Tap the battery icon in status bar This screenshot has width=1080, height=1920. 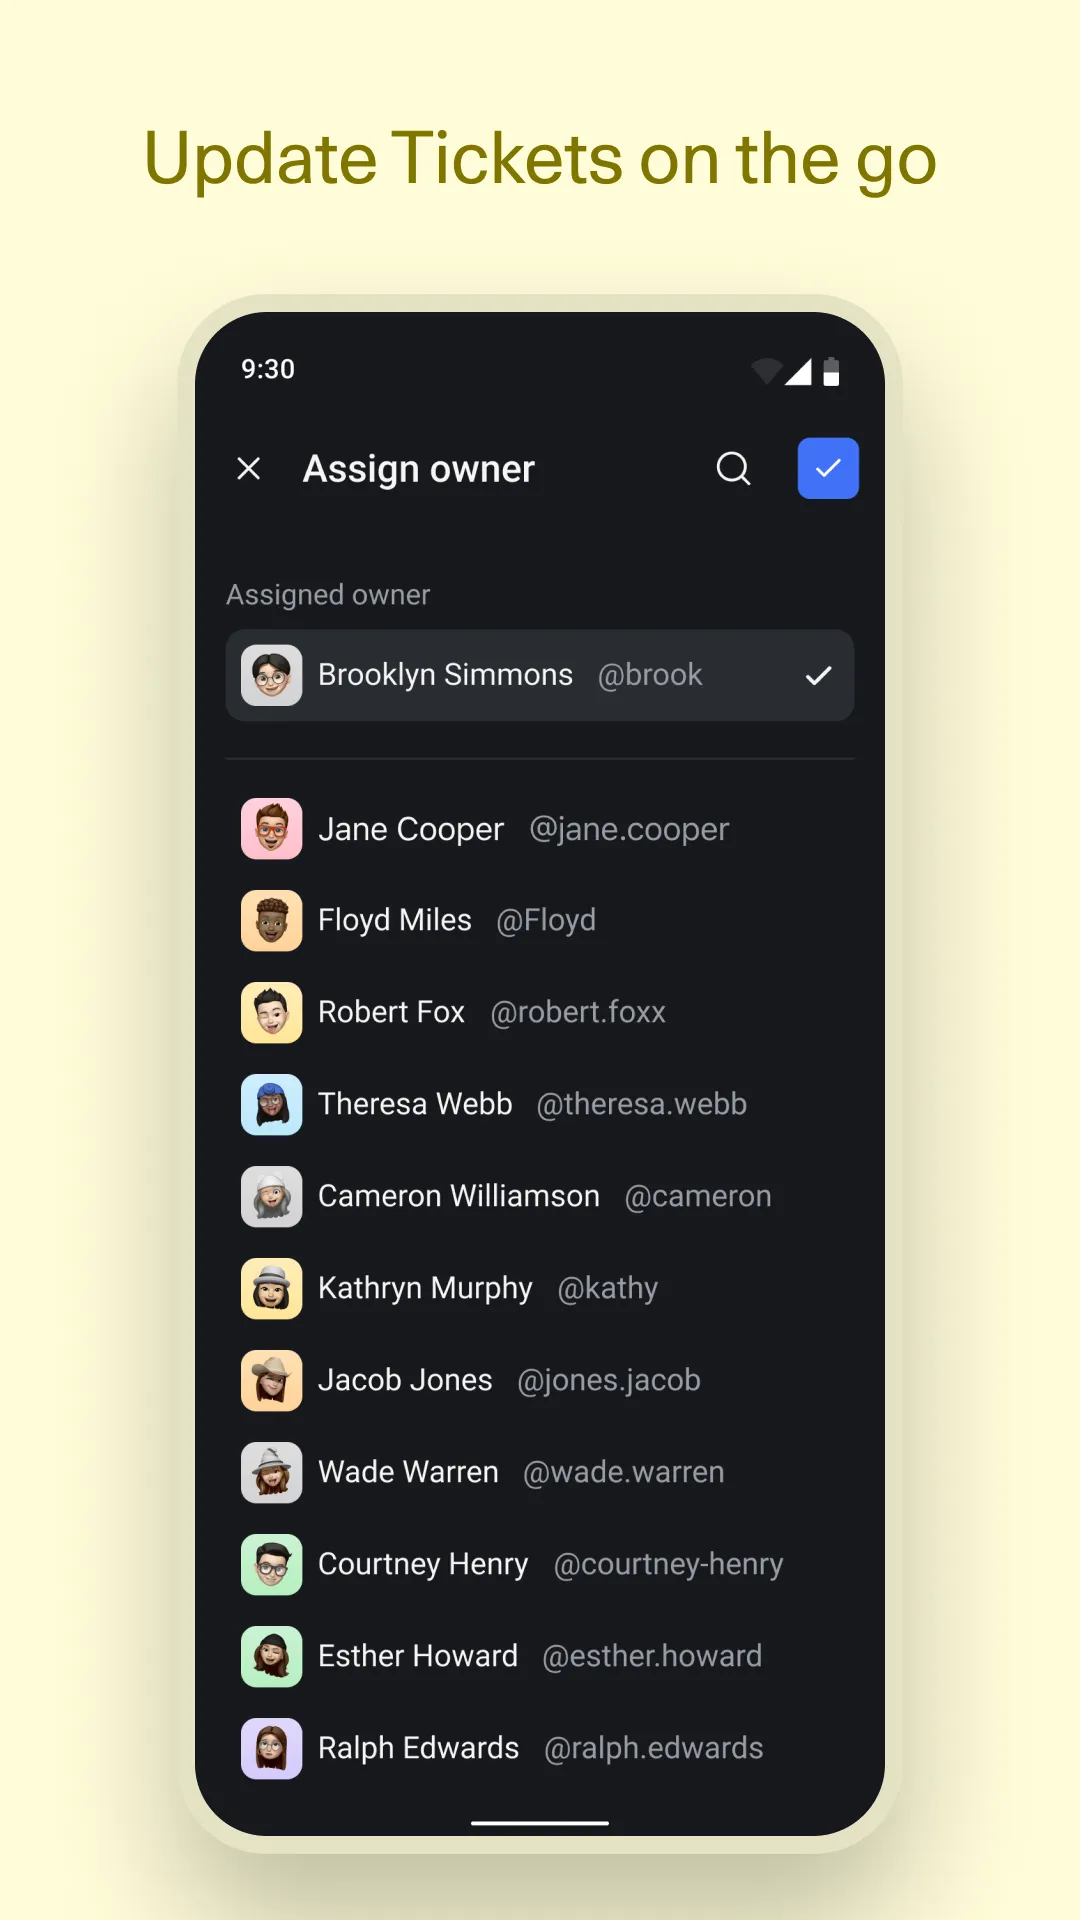click(831, 372)
